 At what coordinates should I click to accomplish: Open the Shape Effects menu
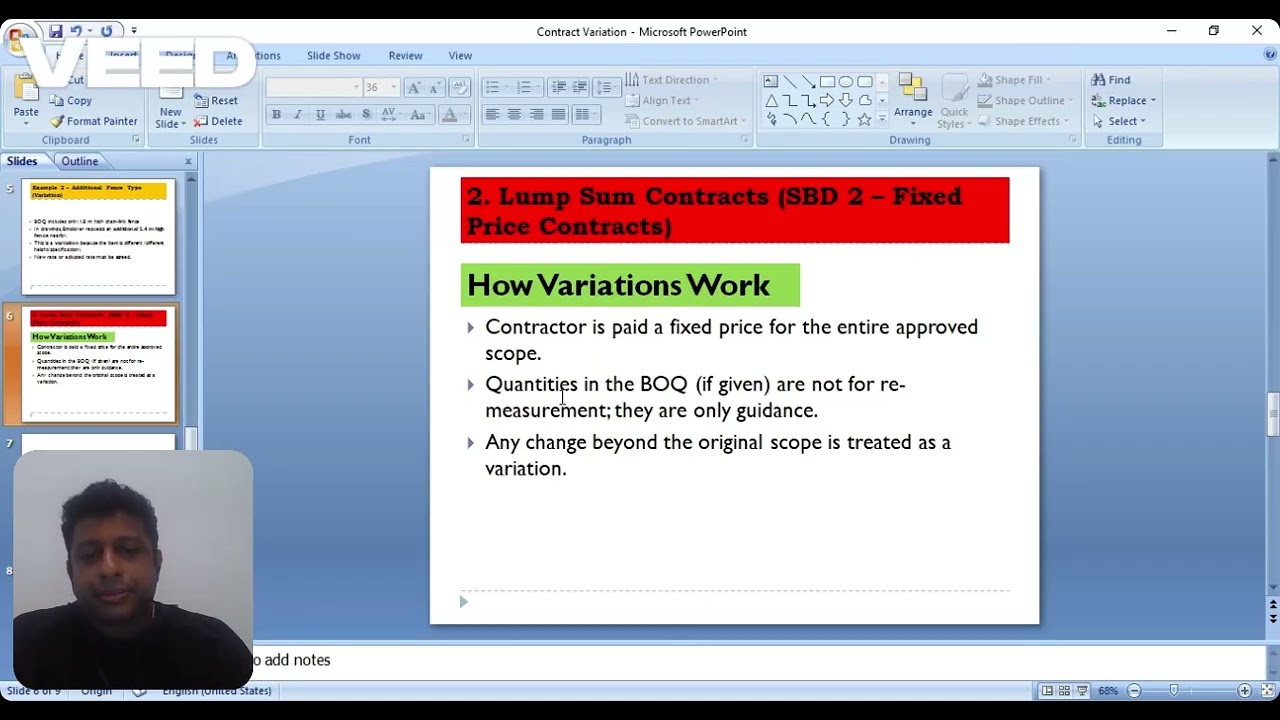1022,121
